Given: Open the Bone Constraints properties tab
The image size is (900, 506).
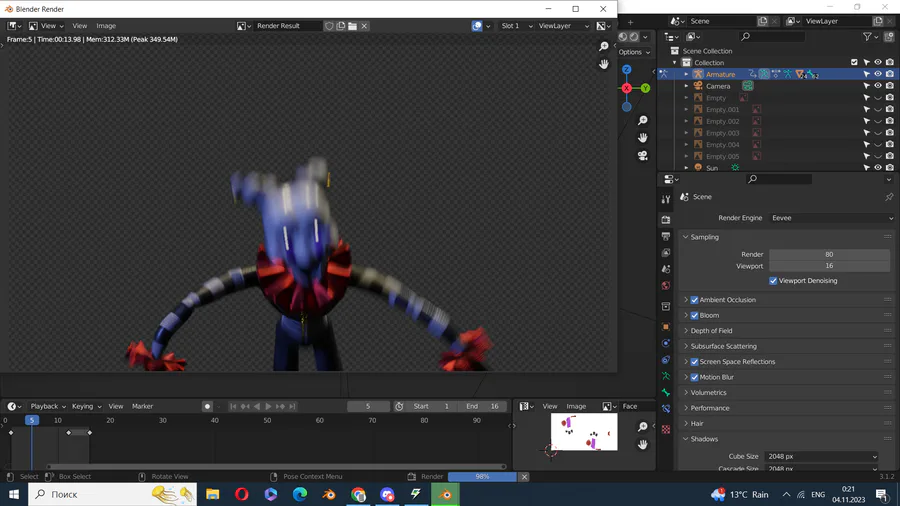Looking at the screenshot, I should [666, 409].
